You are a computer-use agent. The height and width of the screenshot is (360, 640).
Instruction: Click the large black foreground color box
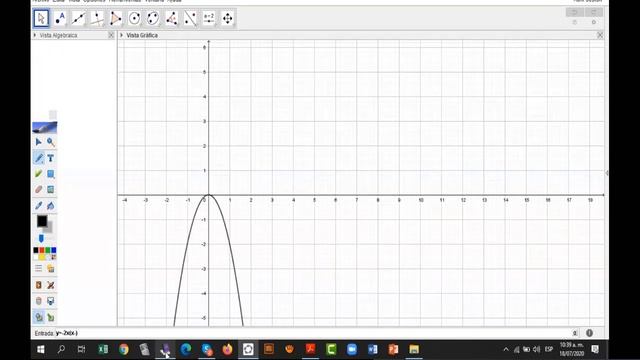click(42, 221)
